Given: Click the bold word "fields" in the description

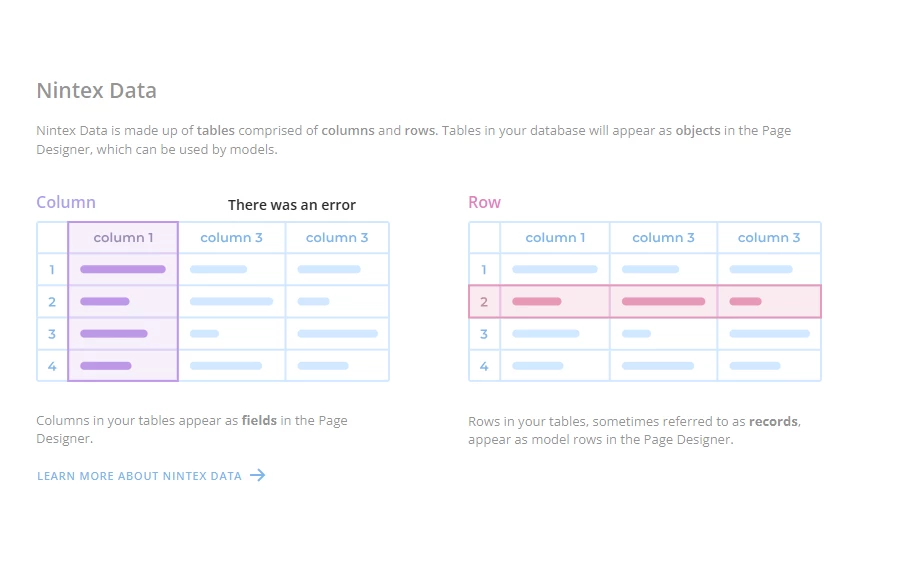Looking at the screenshot, I should [x=259, y=421].
